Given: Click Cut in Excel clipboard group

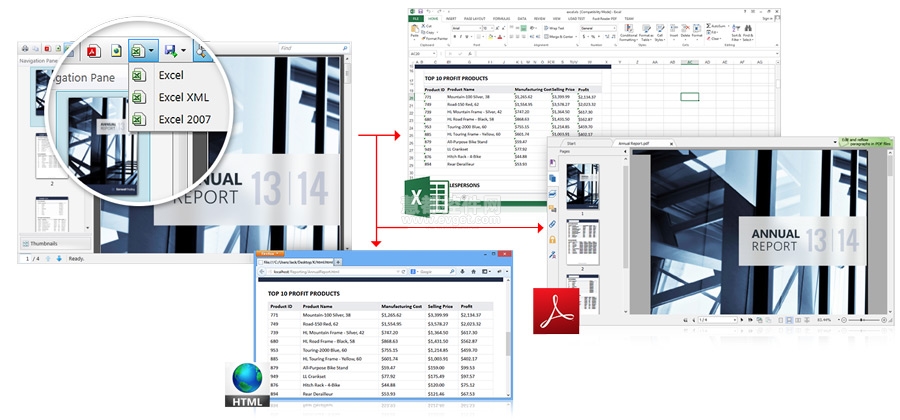Looking at the screenshot, I should pos(427,26).
